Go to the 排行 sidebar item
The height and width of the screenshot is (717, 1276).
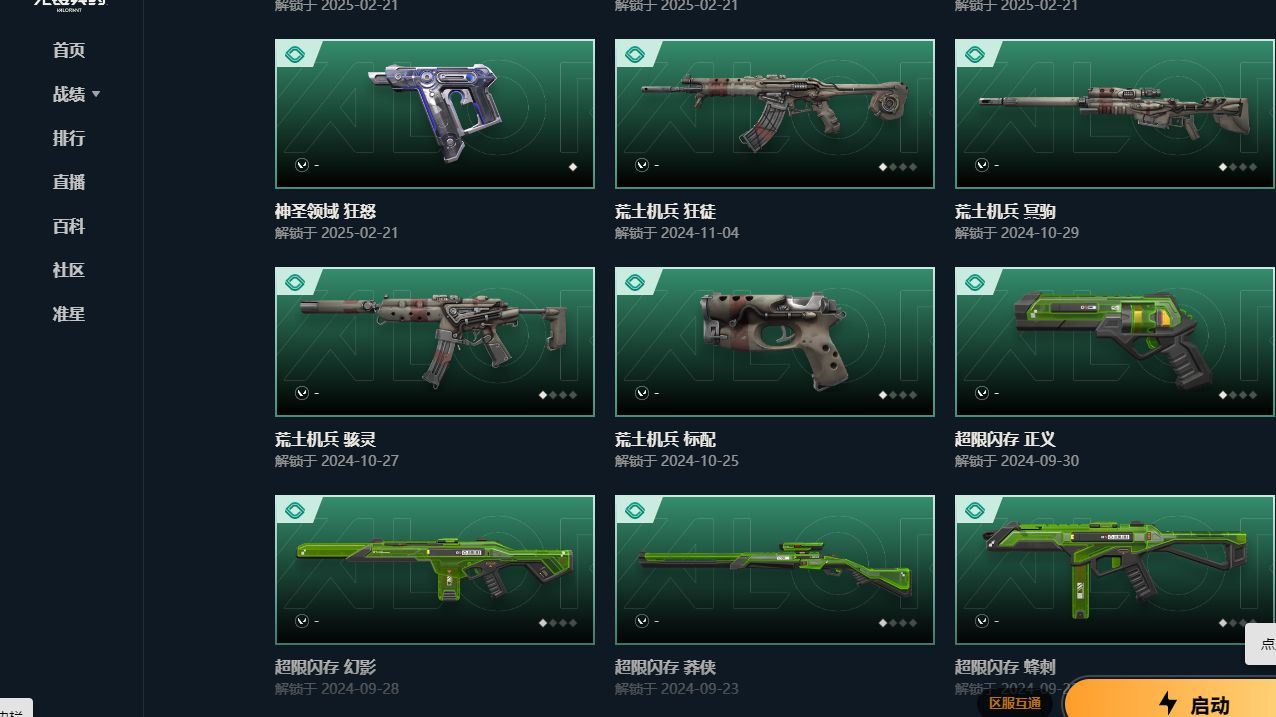[69, 138]
